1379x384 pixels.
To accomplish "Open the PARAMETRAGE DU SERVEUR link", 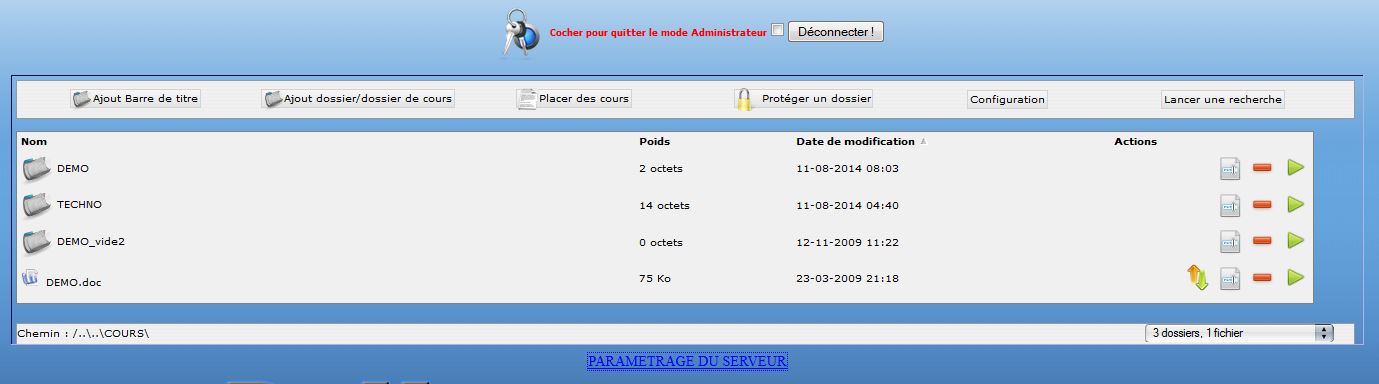I will [x=687, y=360].
